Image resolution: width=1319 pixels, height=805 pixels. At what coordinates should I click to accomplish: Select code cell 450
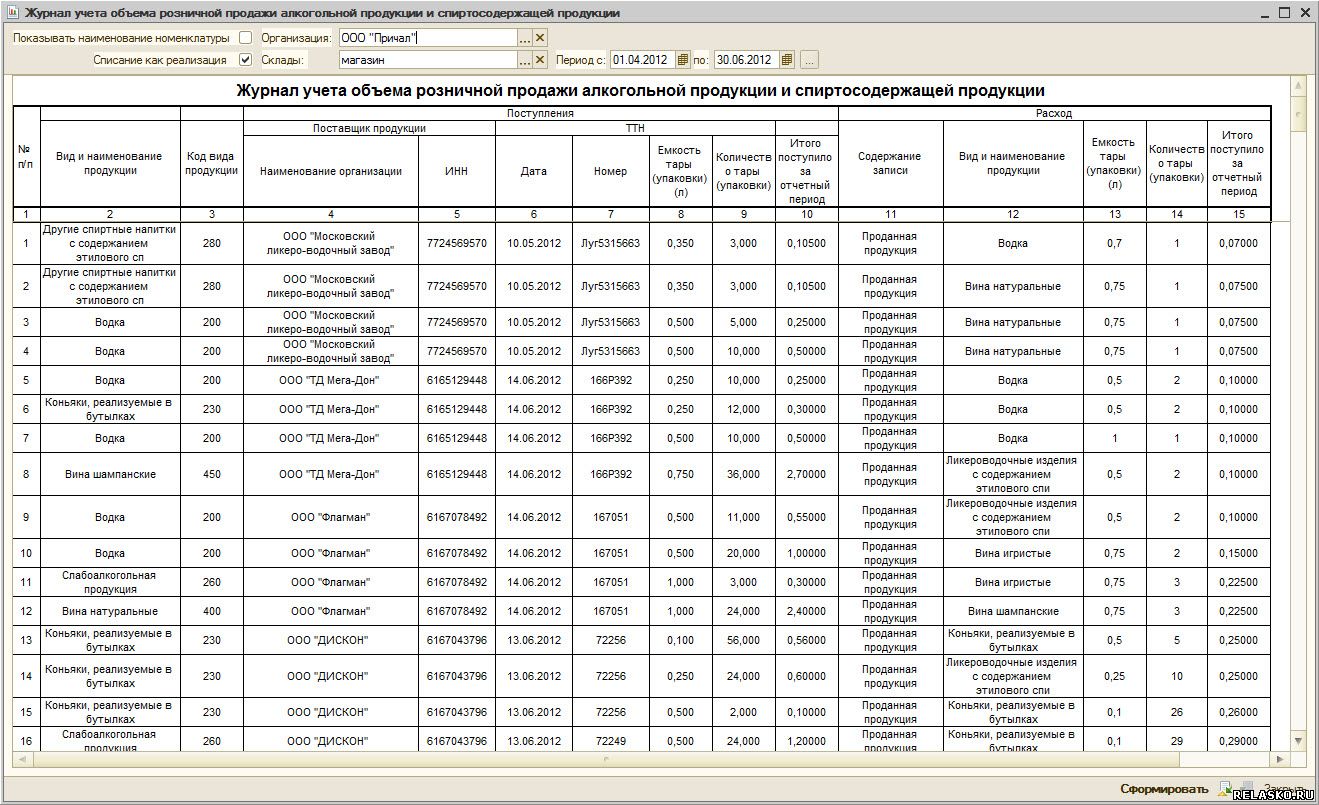pyautogui.click(x=212, y=474)
